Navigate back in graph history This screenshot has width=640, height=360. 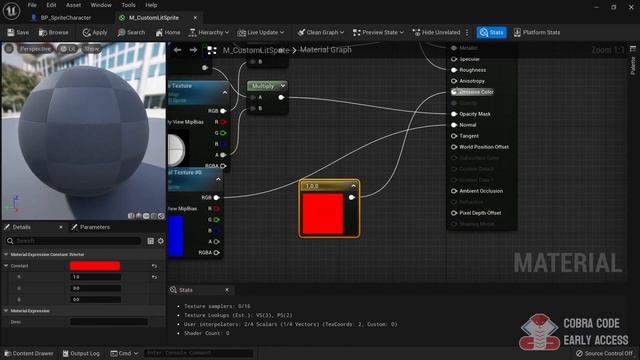(177, 50)
